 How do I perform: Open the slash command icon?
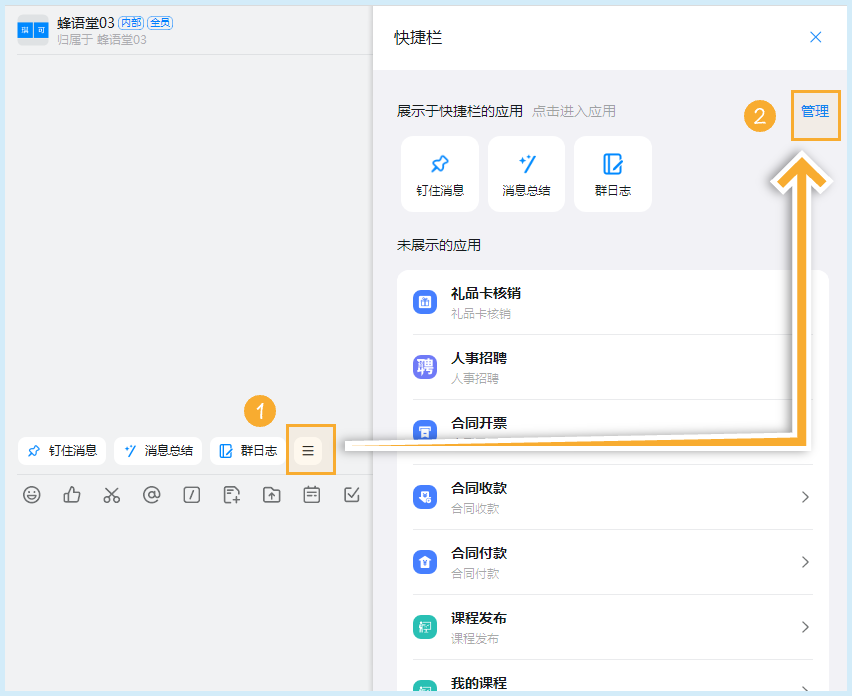pyautogui.click(x=192, y=494)
